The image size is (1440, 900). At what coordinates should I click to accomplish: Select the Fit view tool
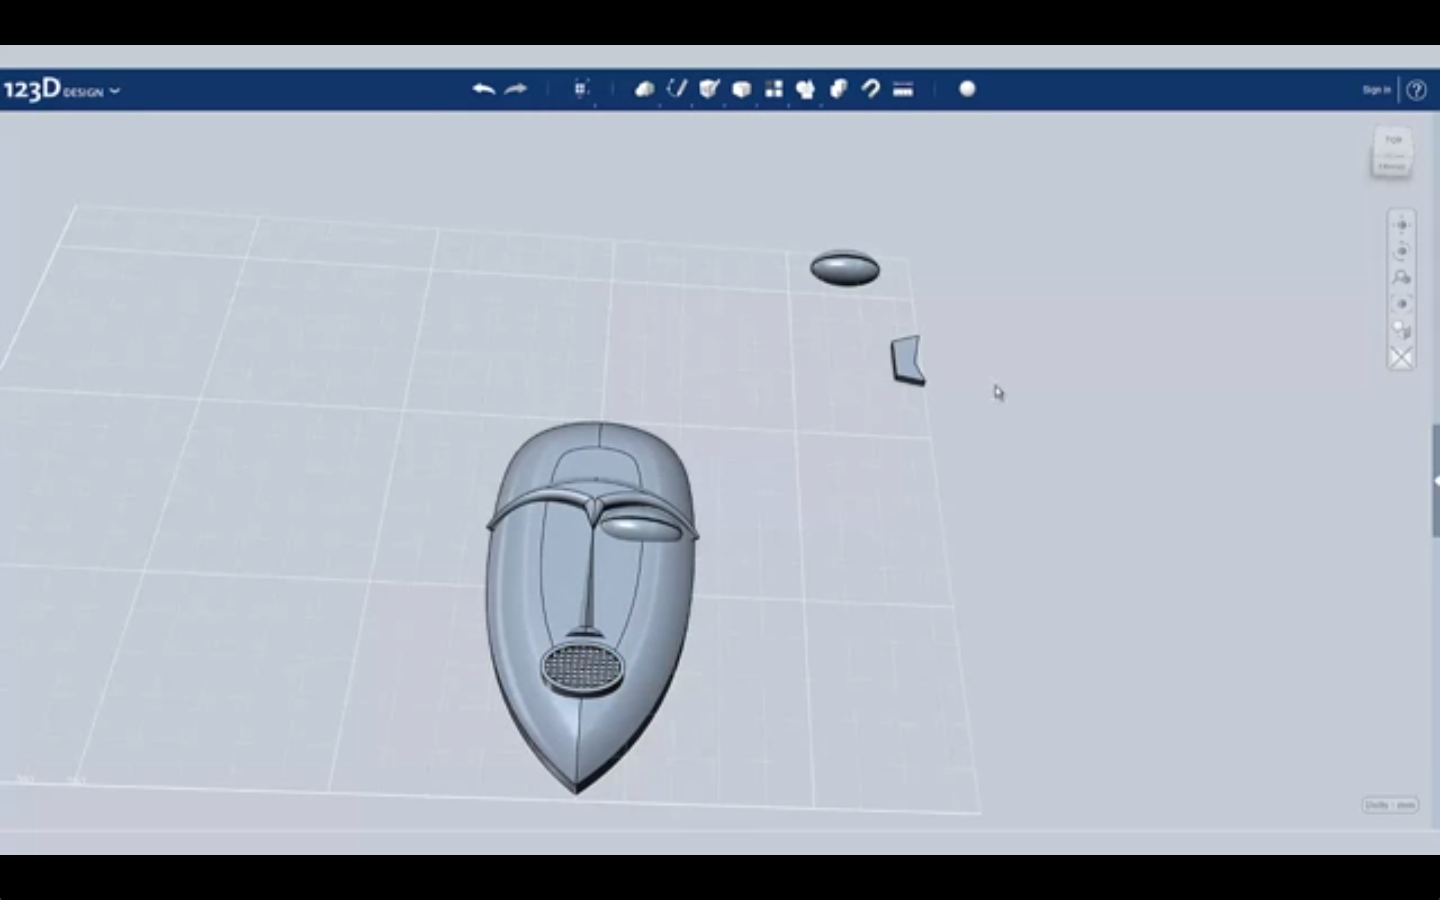[x=1401, y=304]
